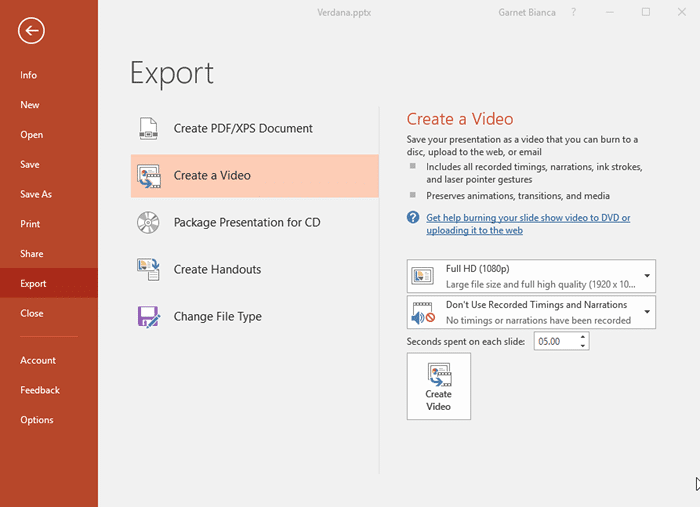Click the Full HD quality slide icon
700x507 pixels.
tap(422, 276)
